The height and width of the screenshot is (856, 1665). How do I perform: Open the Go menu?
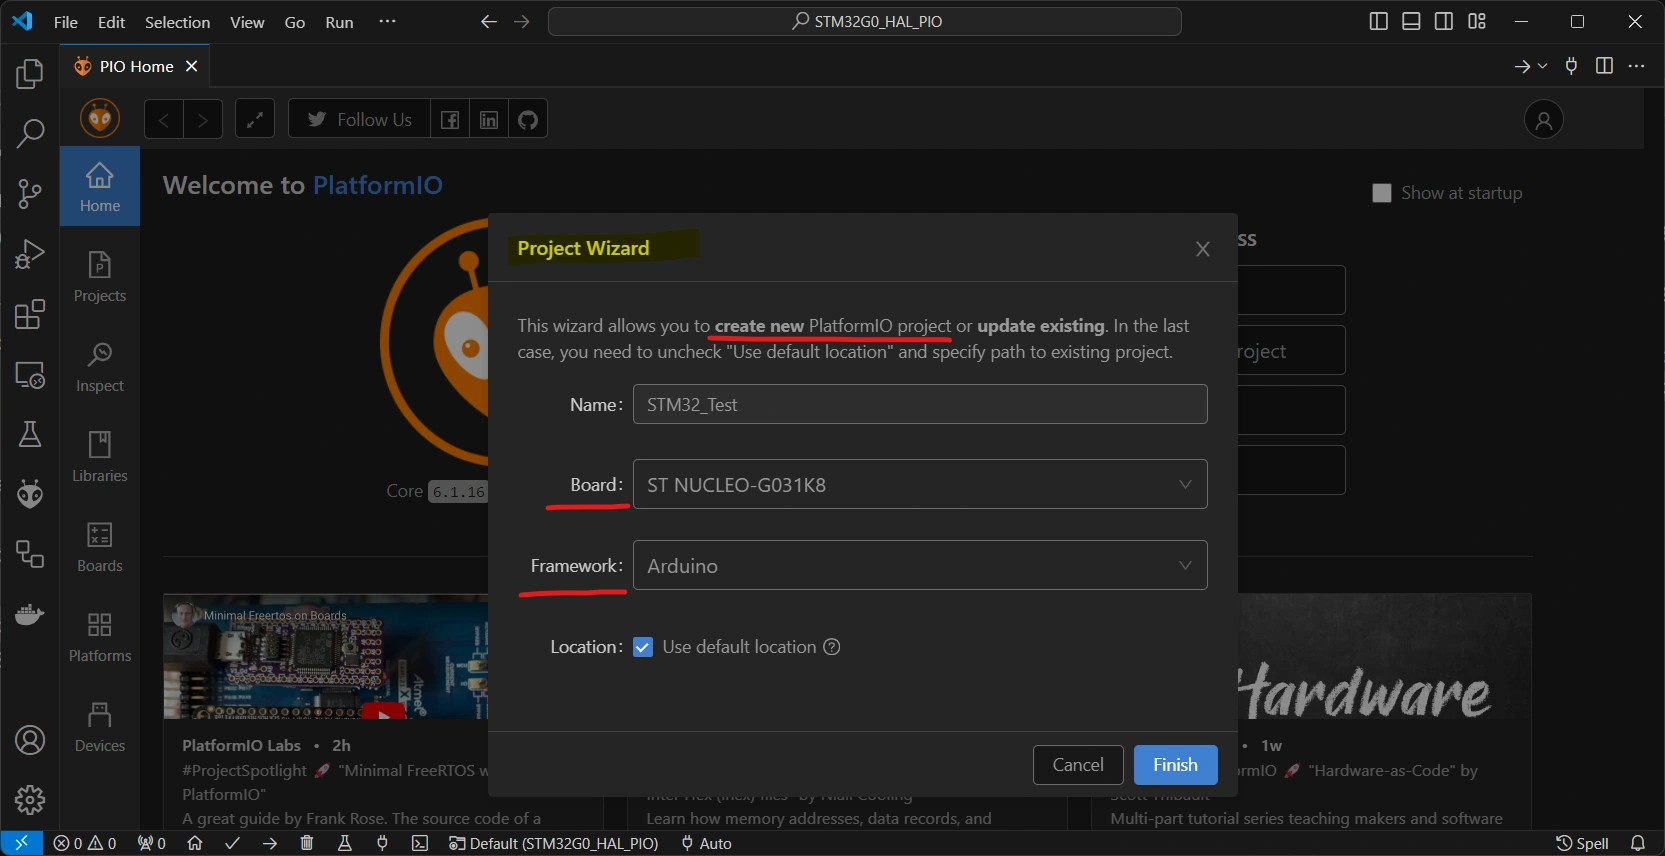pos(295,22)
